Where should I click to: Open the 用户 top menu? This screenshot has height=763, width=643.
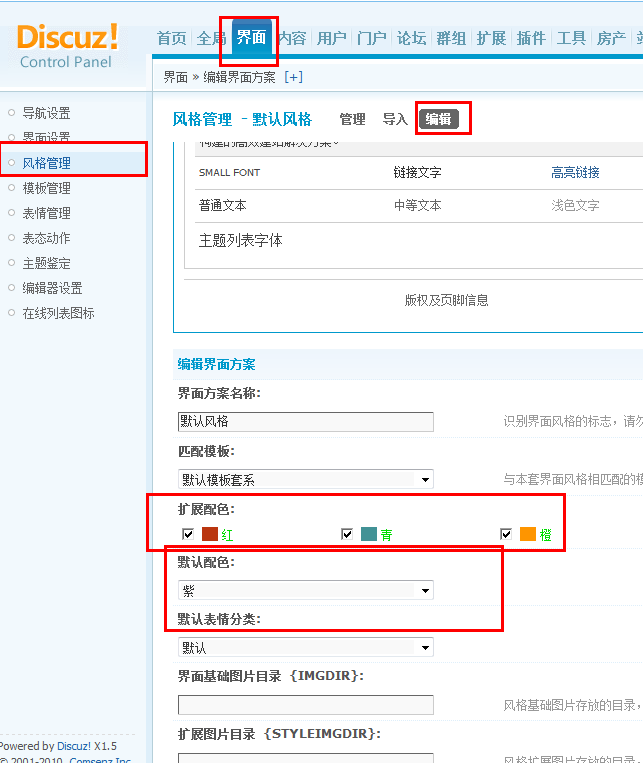(331, 38)
